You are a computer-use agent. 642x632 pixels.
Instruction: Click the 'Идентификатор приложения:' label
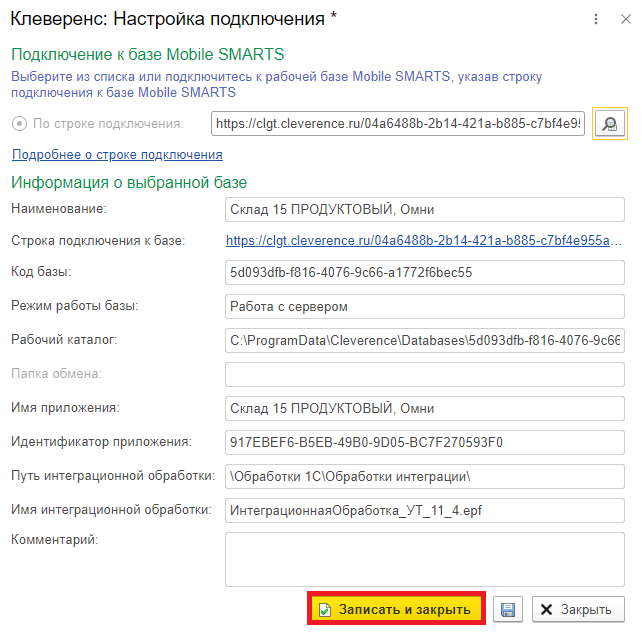click(x=101, y=442)
